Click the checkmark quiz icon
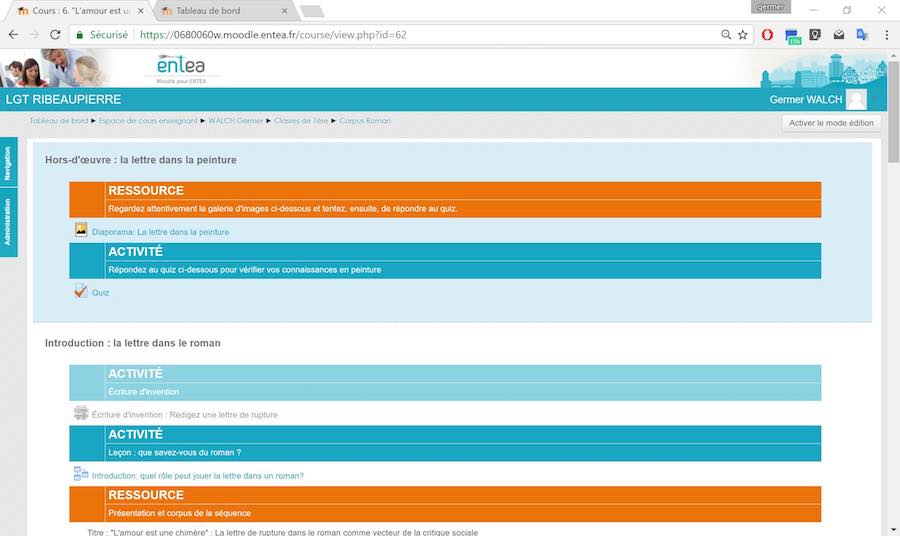900x536 pixels. click(80, 291)
